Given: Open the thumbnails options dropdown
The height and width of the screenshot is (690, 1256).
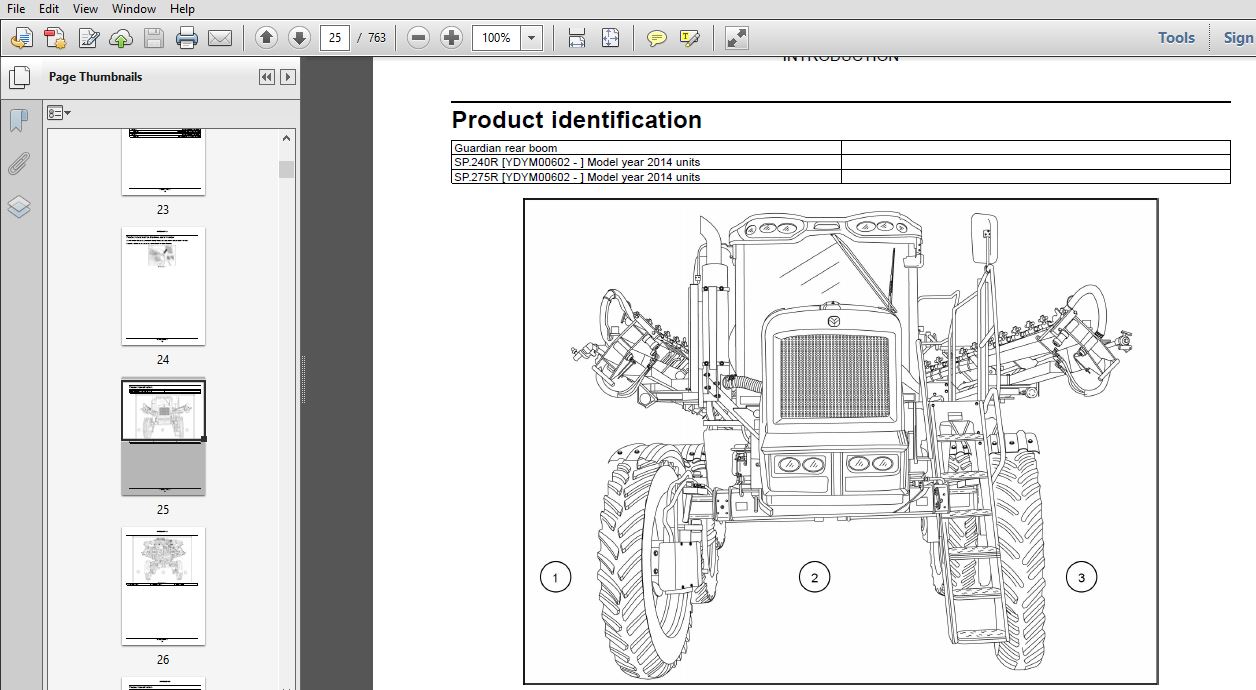Looking at the screenshot, I should pos(59,113).
